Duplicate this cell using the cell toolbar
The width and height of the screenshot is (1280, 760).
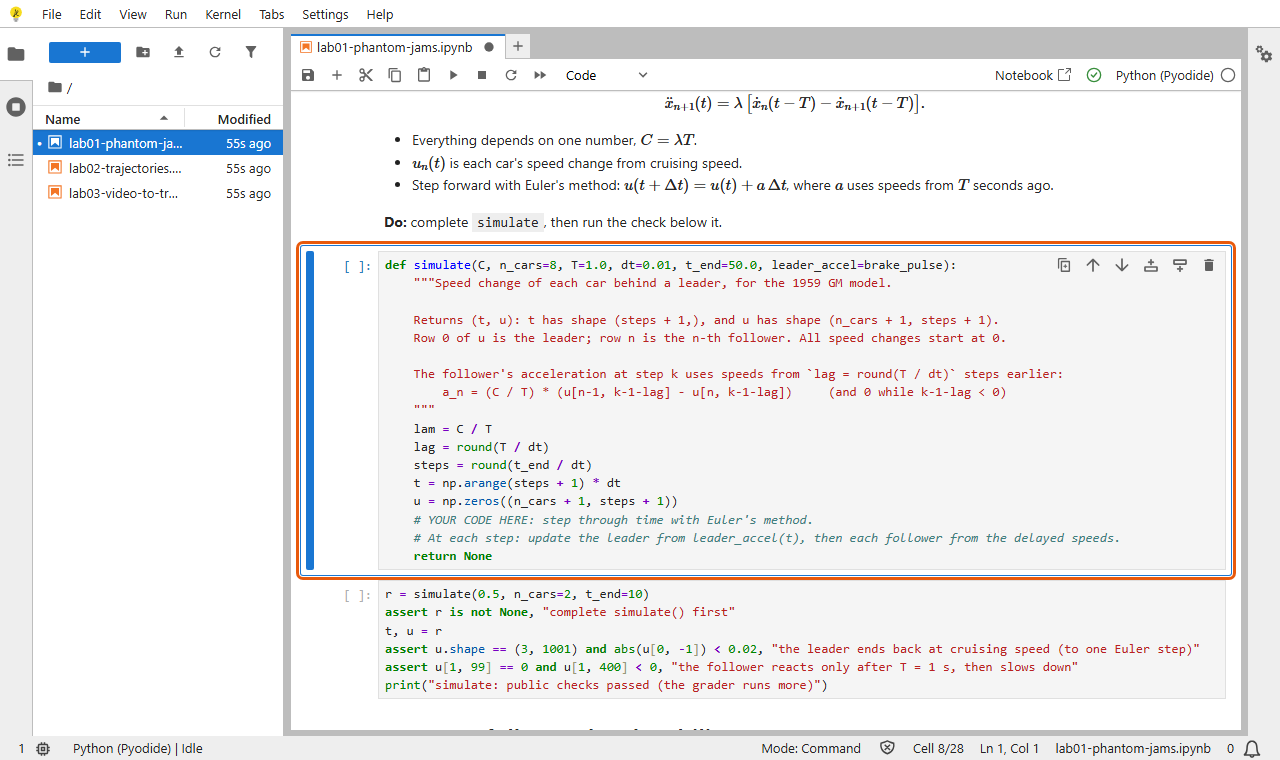click(x=1064, y=265)
